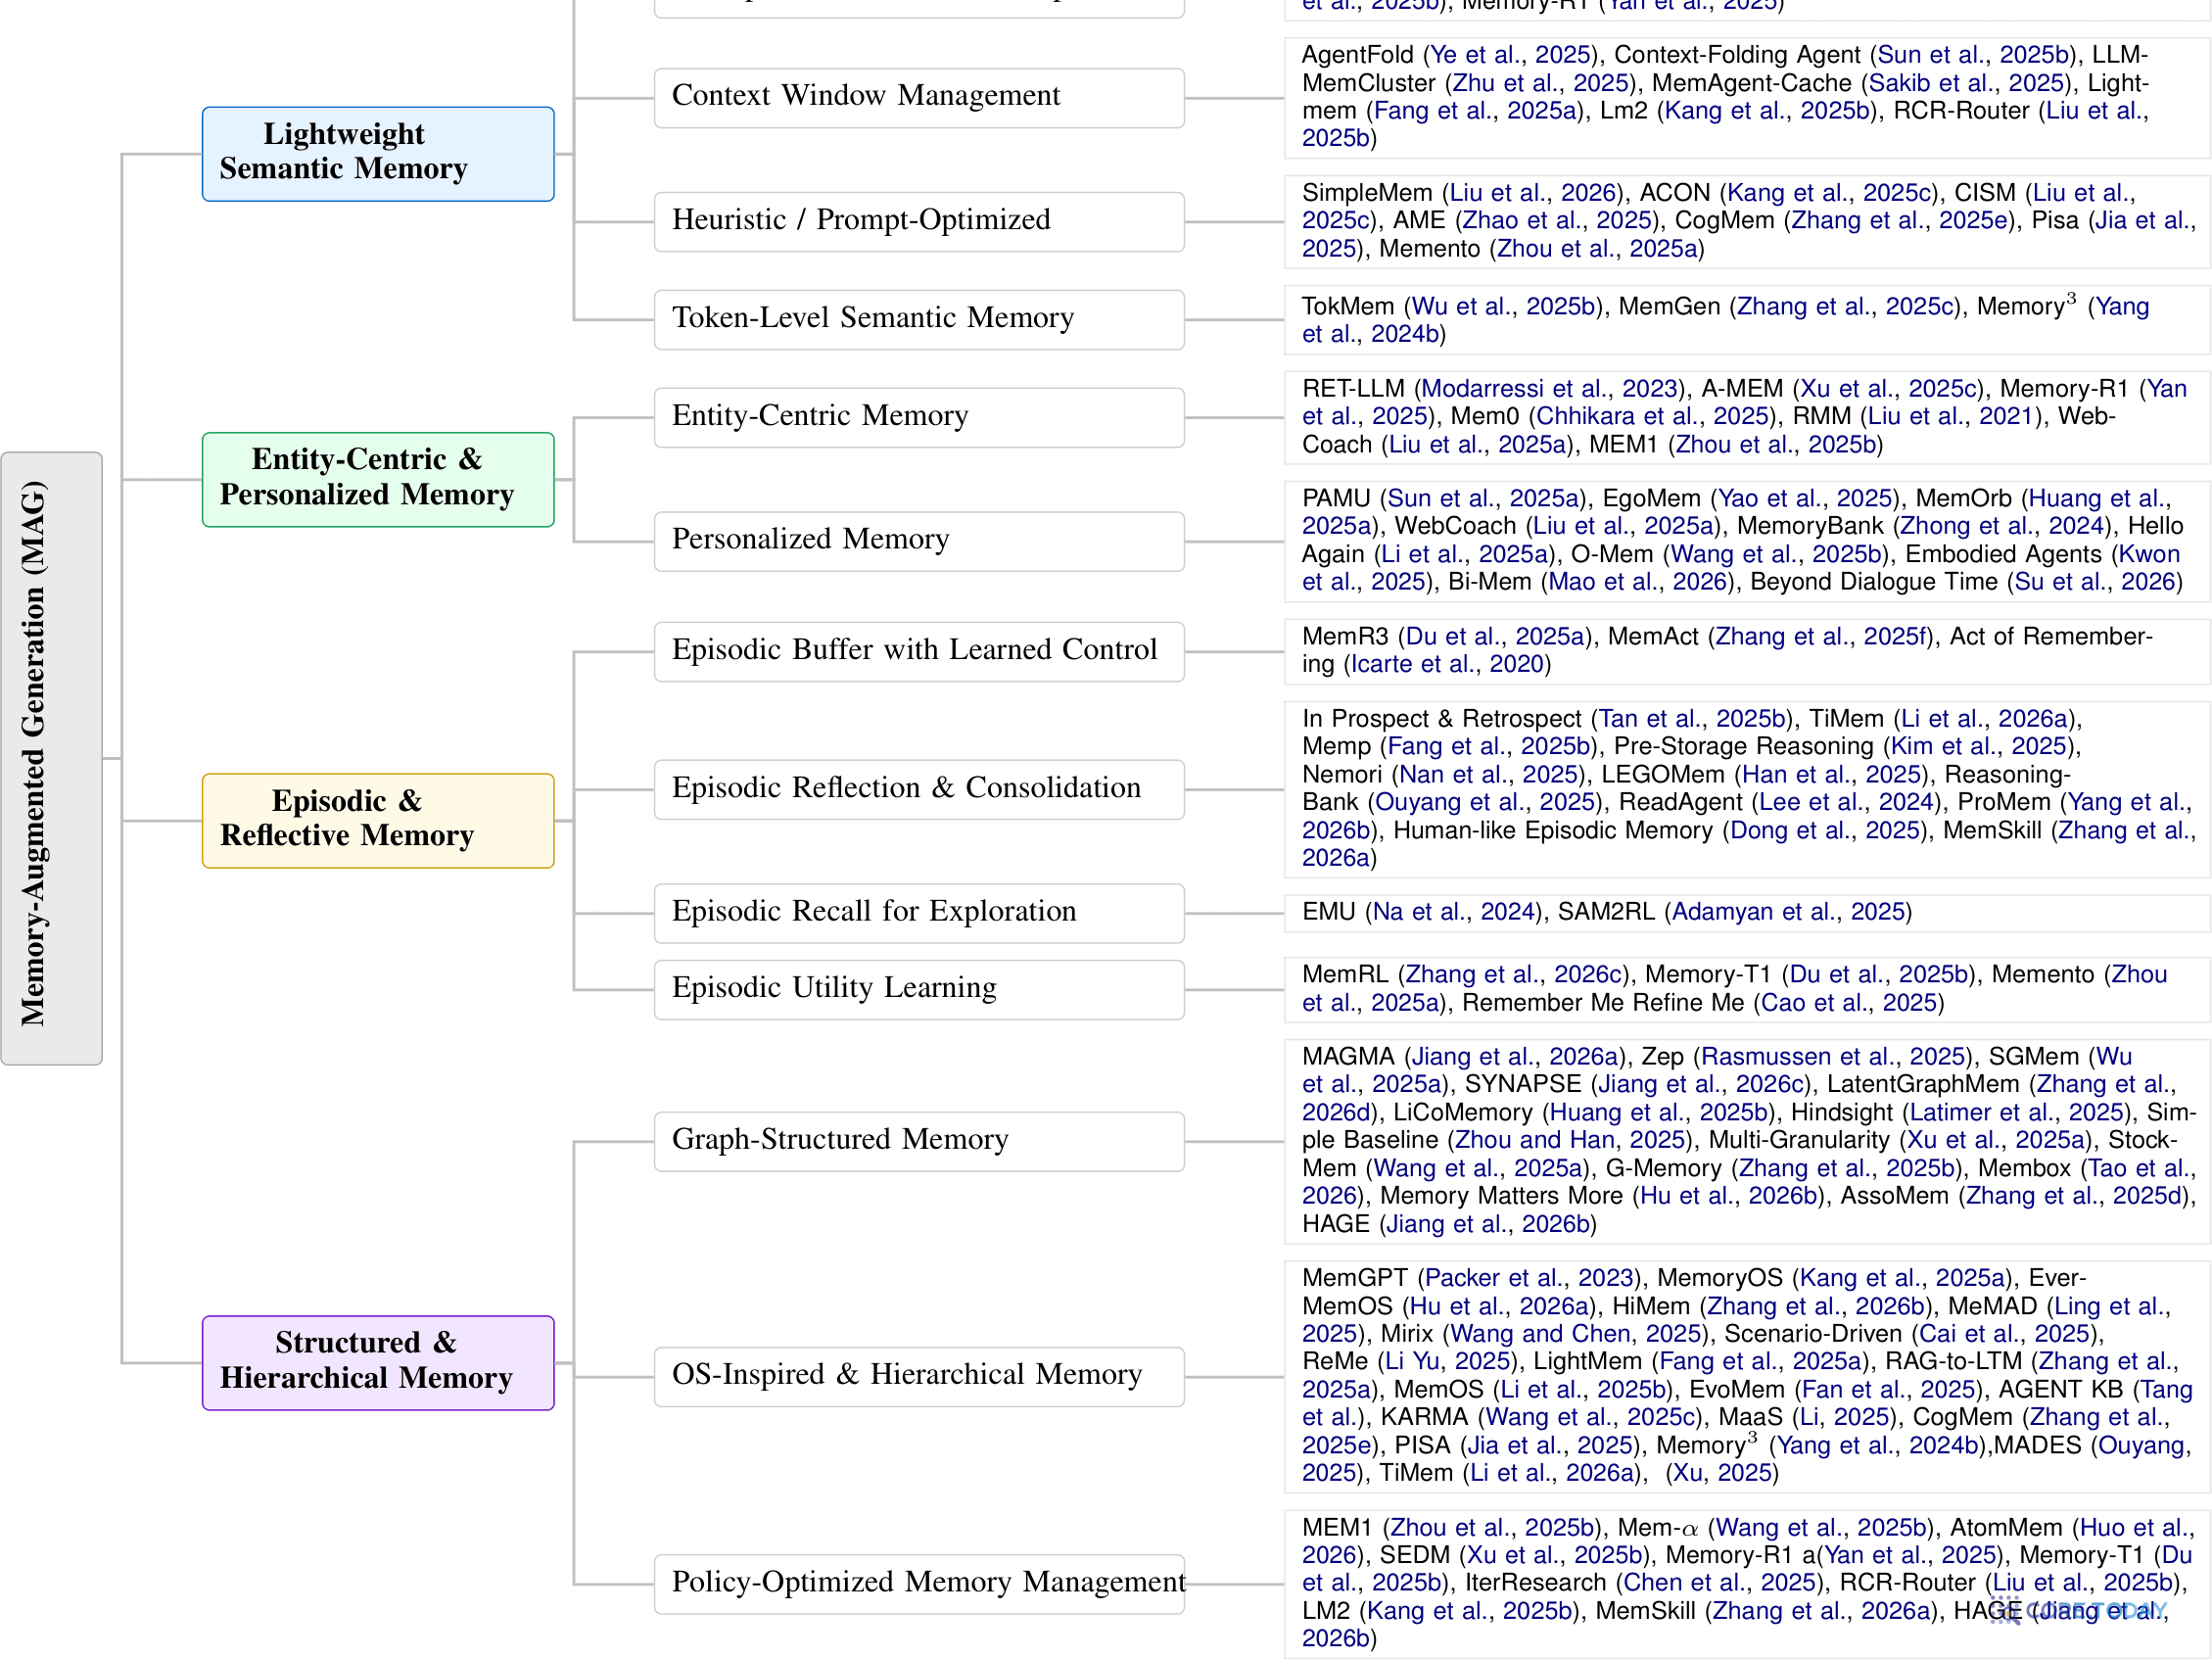Open SEDM citation Xu et al., 2025b
The height and width of the screenshot is (1659, 2212).
coord(1554,1556)
